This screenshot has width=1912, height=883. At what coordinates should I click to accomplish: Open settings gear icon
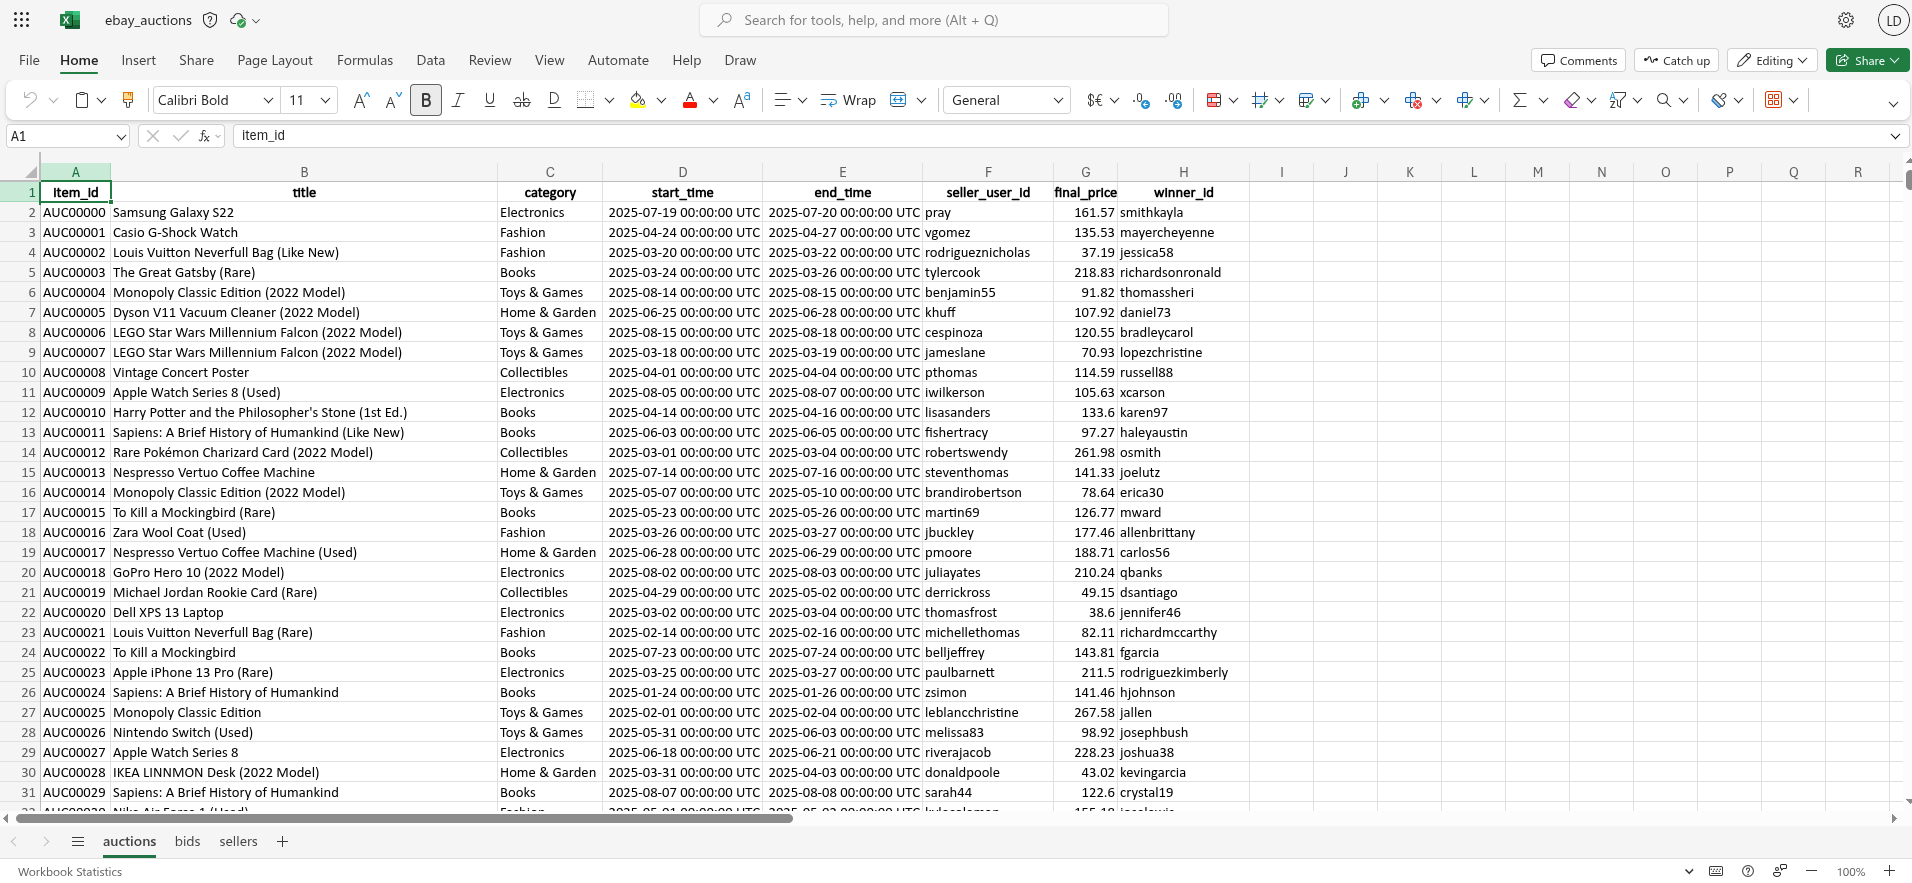[1846, 20]
